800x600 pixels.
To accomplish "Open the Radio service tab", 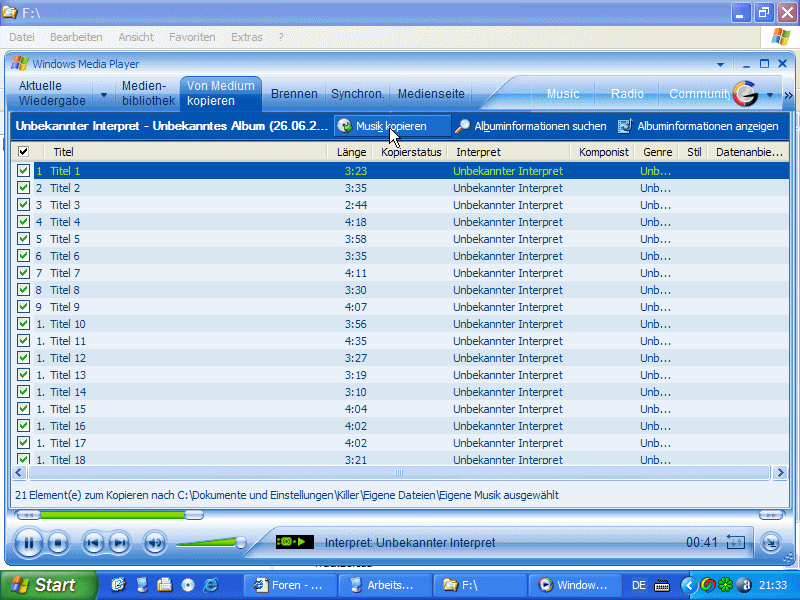I will [627, 94].
